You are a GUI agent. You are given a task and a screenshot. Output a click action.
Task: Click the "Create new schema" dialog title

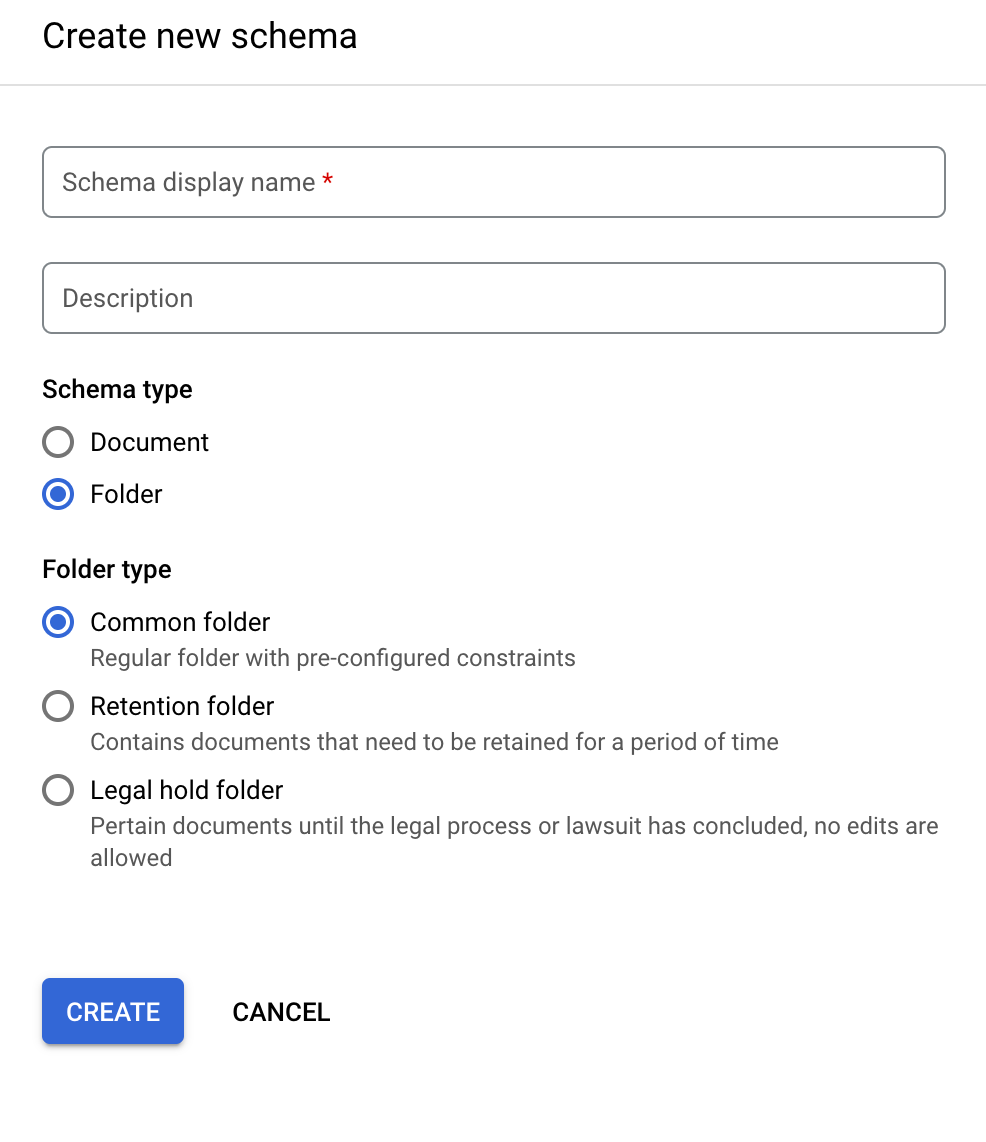pos(200,36)
